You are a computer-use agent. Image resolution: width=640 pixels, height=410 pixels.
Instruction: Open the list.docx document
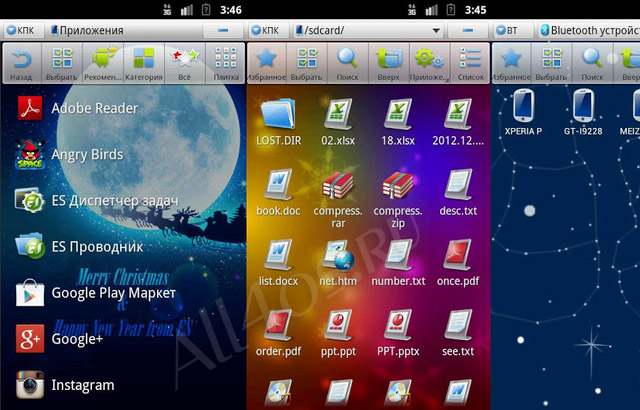[278, 262]
